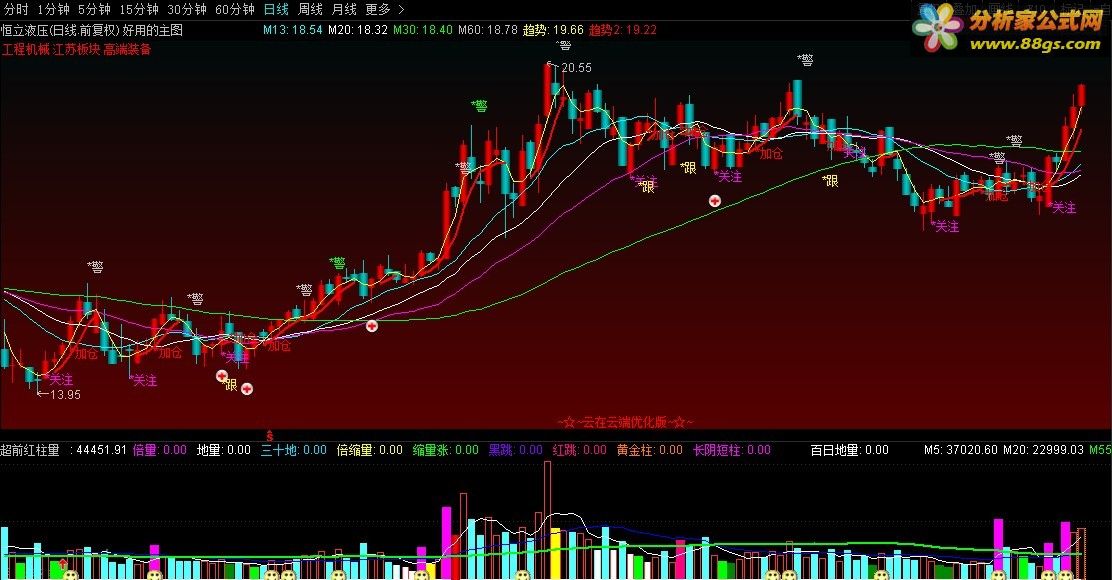
Task: Select the 缩量涨: 0.00 indicator label
Action: 445,450
